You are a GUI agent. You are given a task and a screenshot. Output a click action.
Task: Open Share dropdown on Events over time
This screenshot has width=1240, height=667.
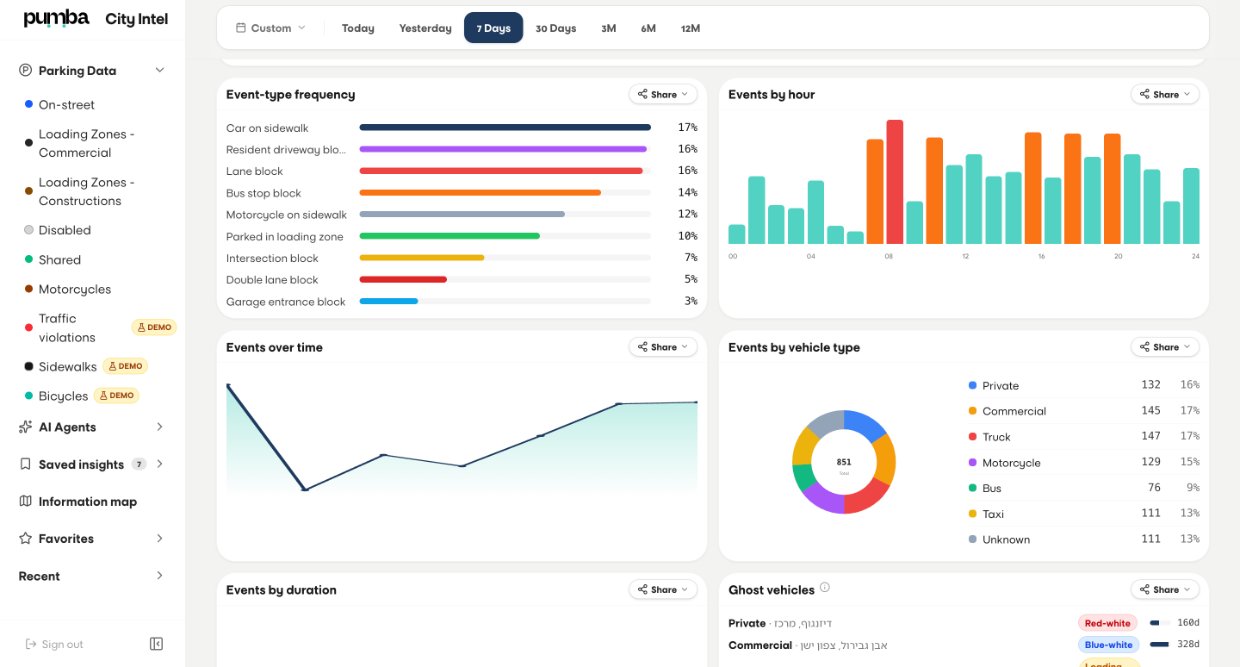point(663,347)
